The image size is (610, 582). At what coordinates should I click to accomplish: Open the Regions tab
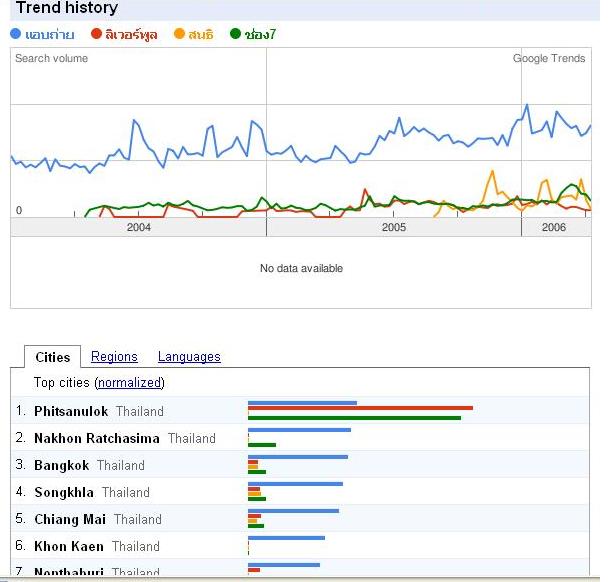click(x=114, y=356)
